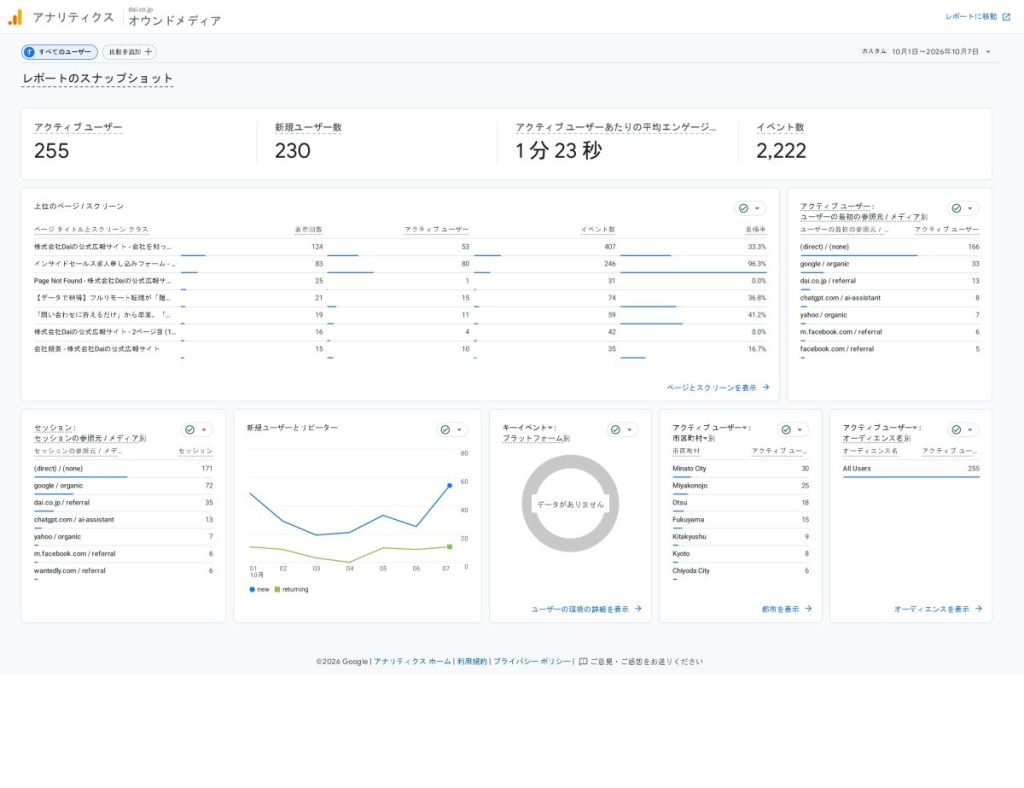Click the レポートのスナップショット title
The image size is (1024, 788).
point(97,79)
